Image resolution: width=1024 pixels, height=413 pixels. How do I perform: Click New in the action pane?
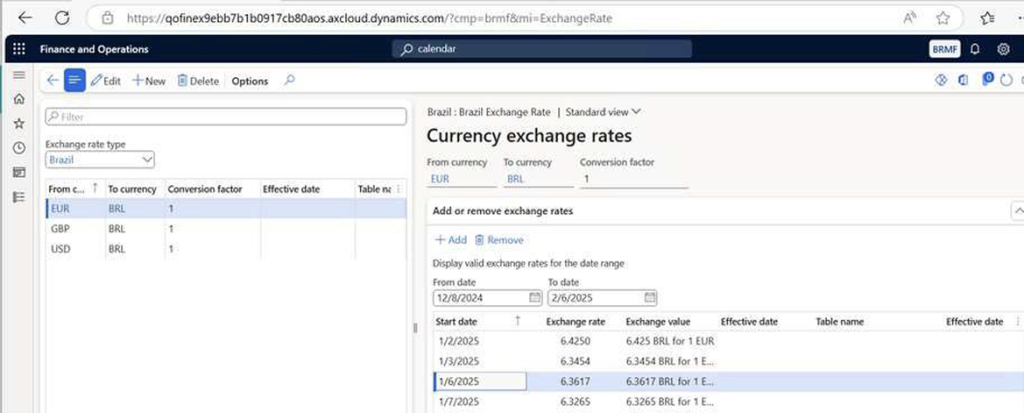click(x=149, y=81)
